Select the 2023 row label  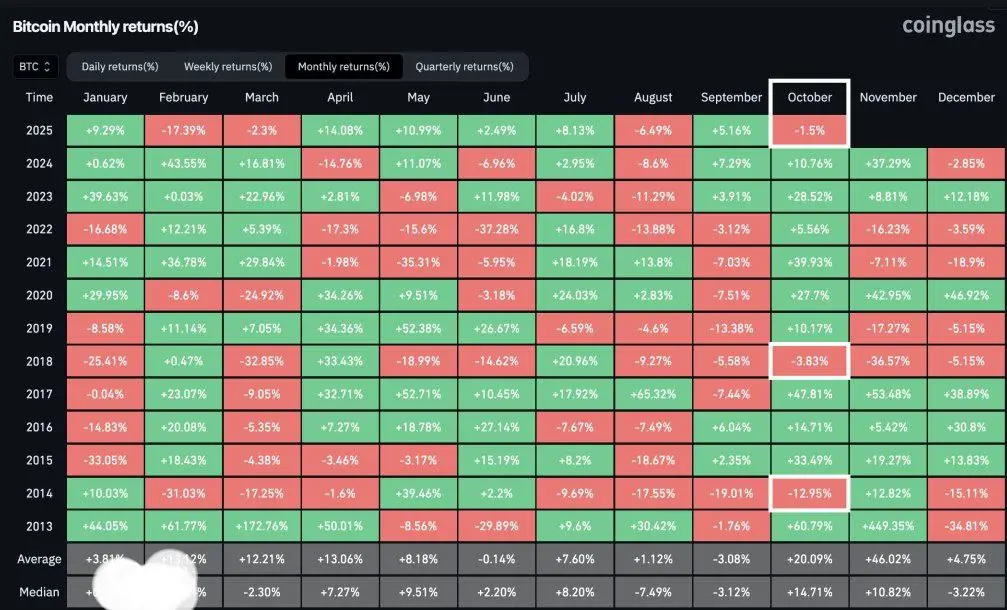point(39,196)
